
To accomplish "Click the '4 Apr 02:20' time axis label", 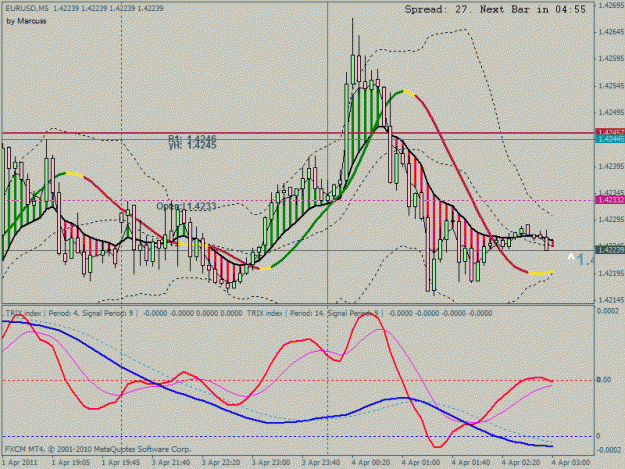I will (521, 463).
